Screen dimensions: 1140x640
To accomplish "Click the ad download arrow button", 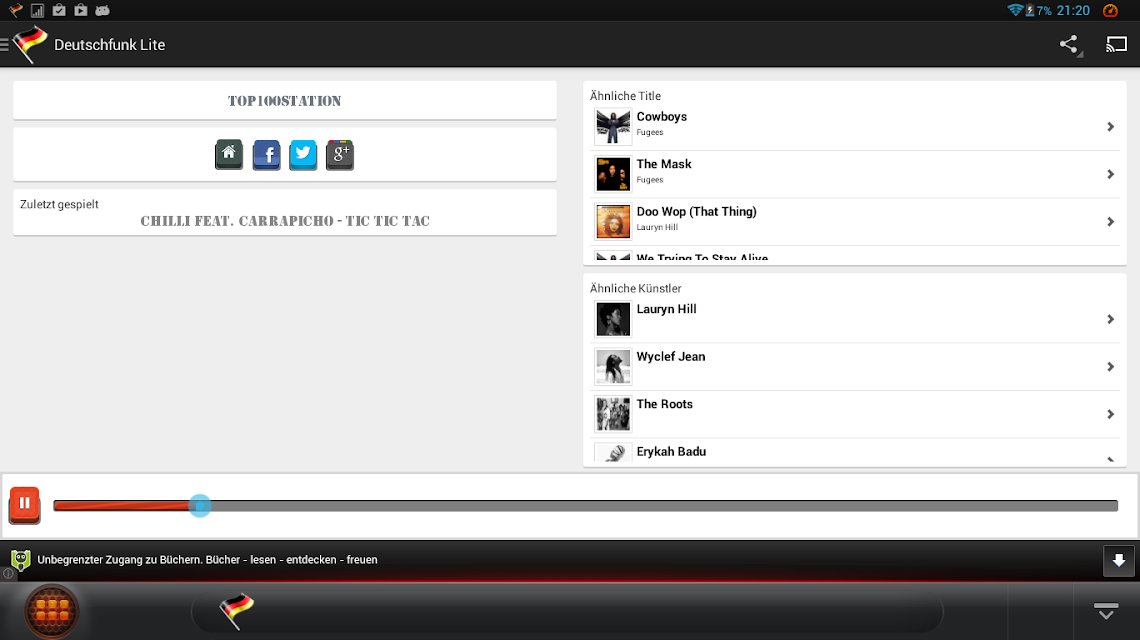I will [x=1118, y=561].
